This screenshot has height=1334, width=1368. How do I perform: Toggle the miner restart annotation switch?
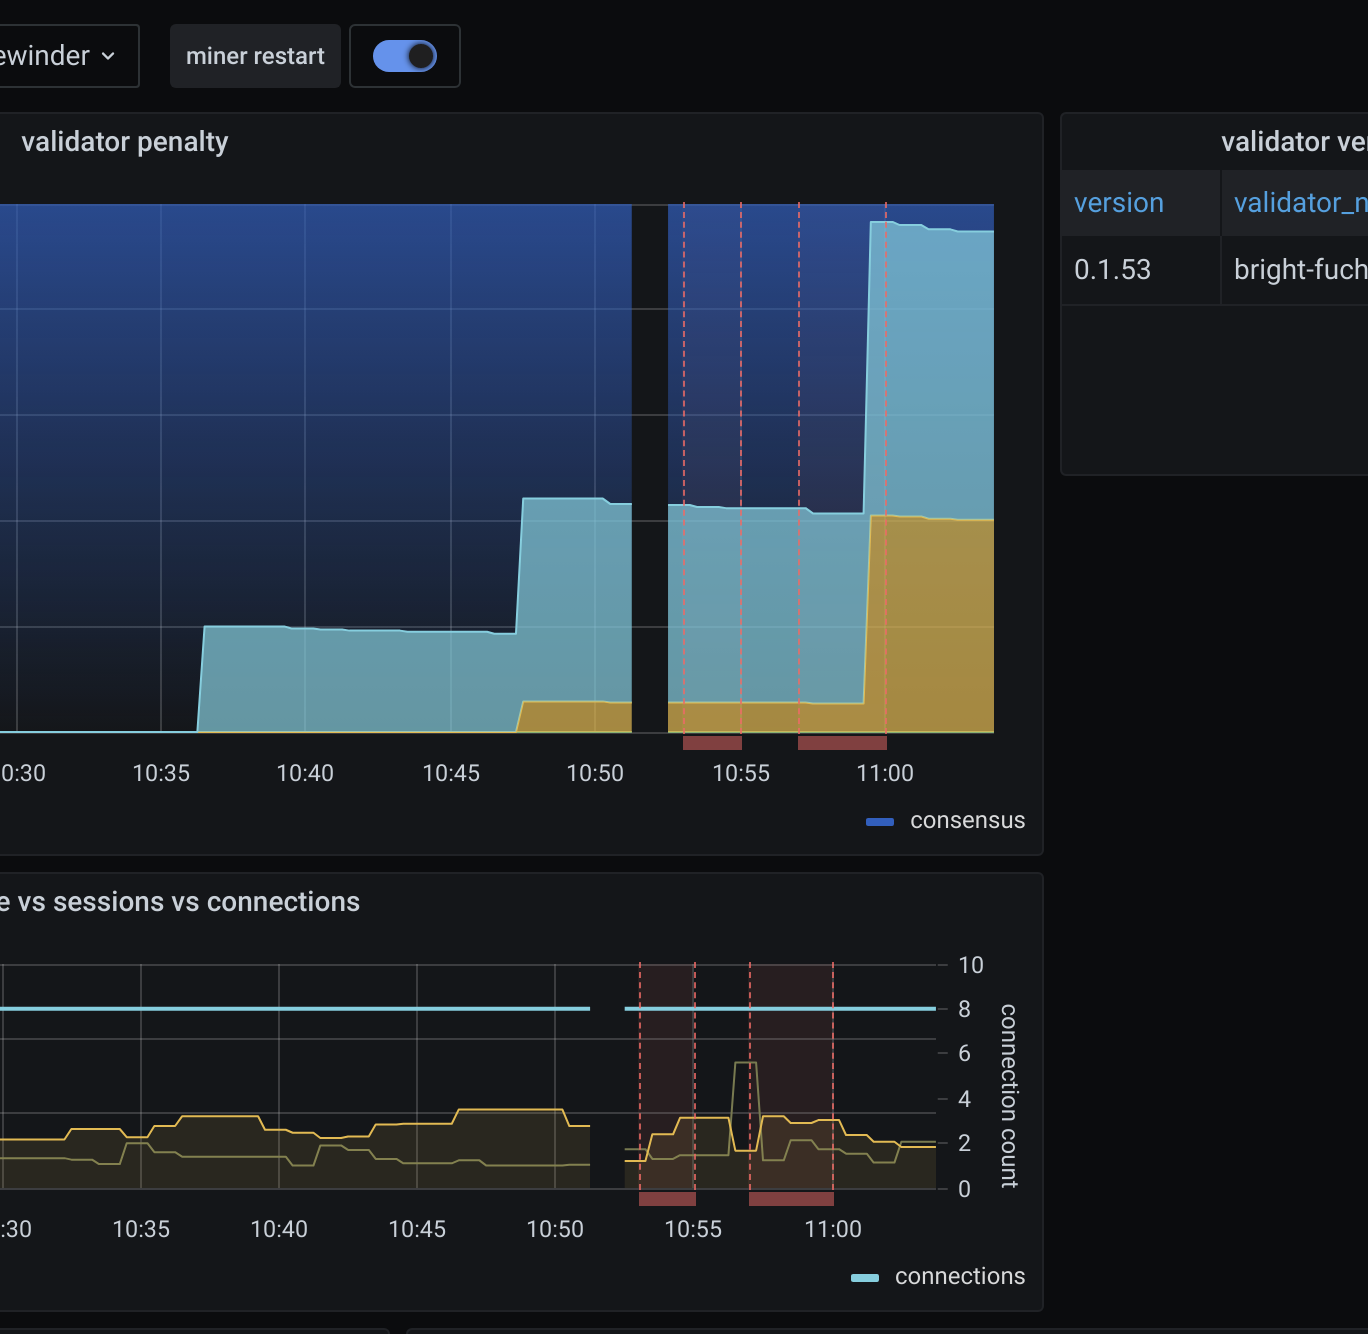coord(405,56)
